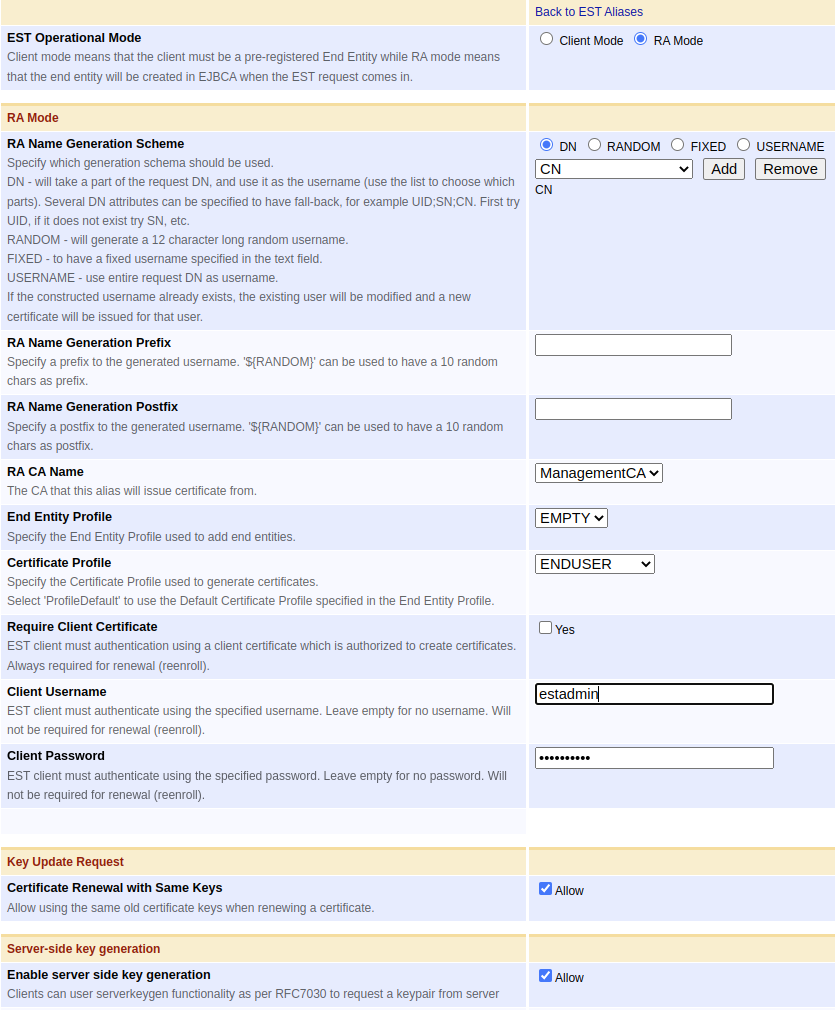Select the Client Username estadmin field
Viewport: 835px width, 1010px height.
click(654, 693)
